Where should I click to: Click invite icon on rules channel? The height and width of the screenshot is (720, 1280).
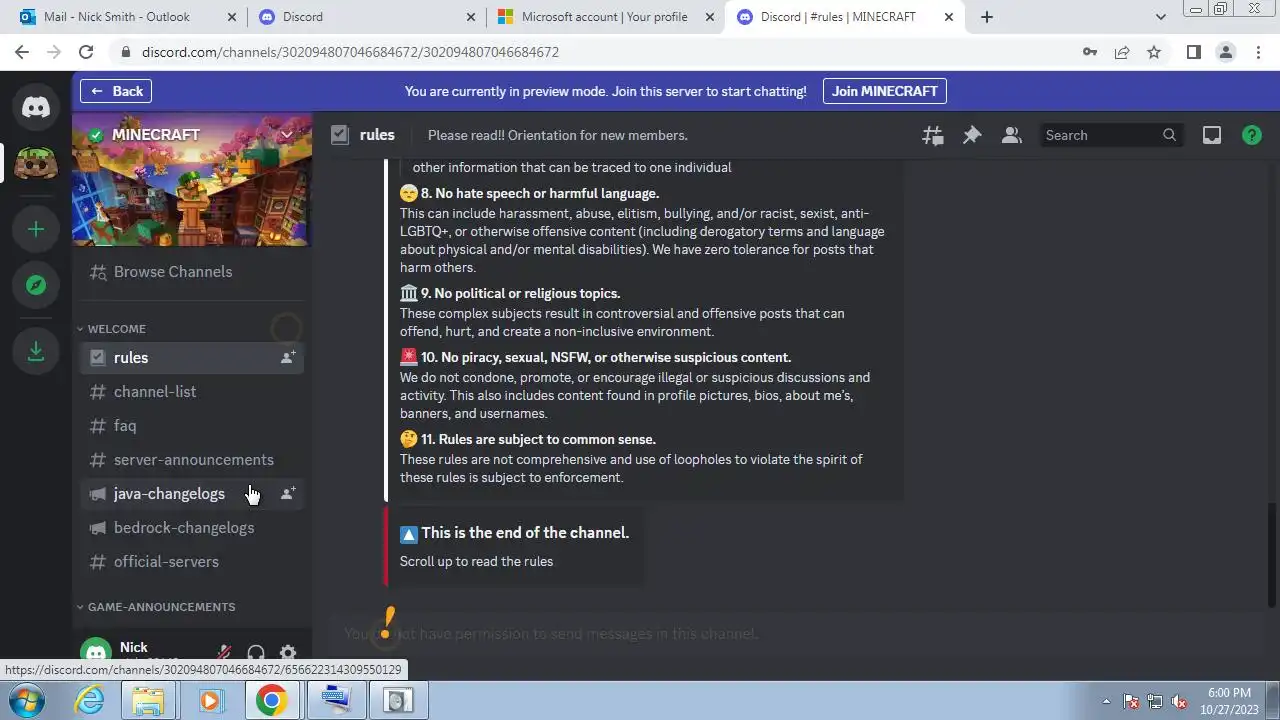[288, 357]
